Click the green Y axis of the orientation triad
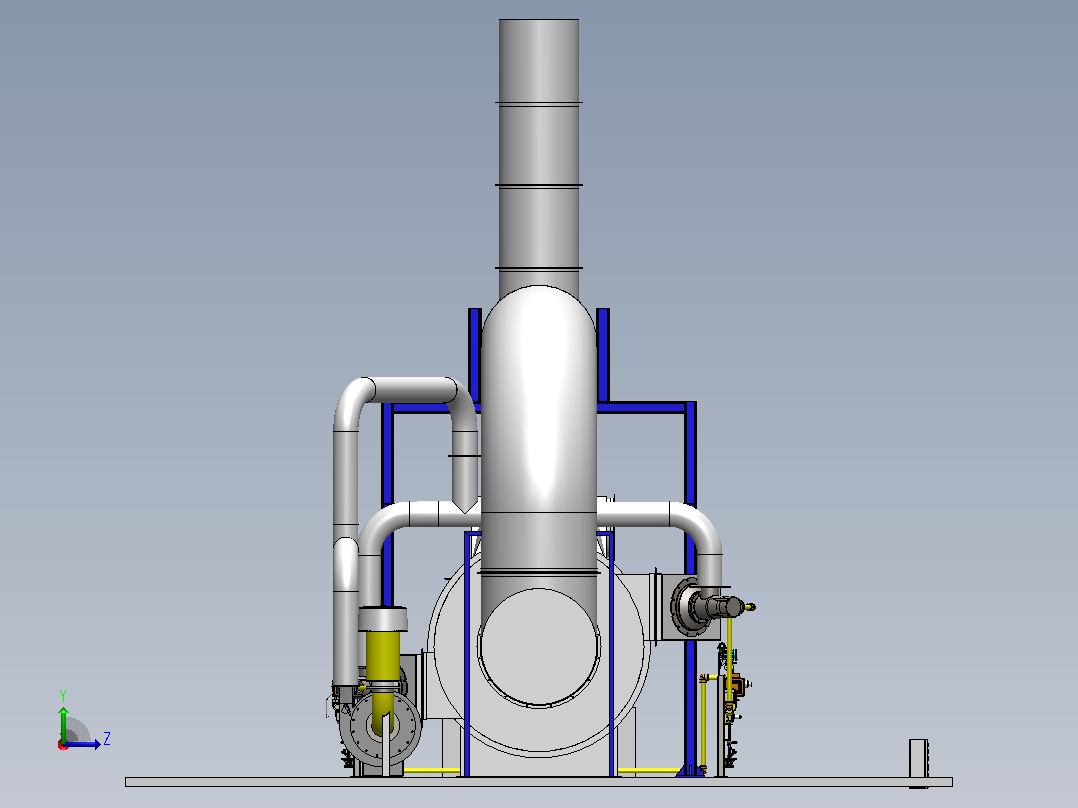The width and height of the screenshot is (1078, 808). [x=63, y=724]
